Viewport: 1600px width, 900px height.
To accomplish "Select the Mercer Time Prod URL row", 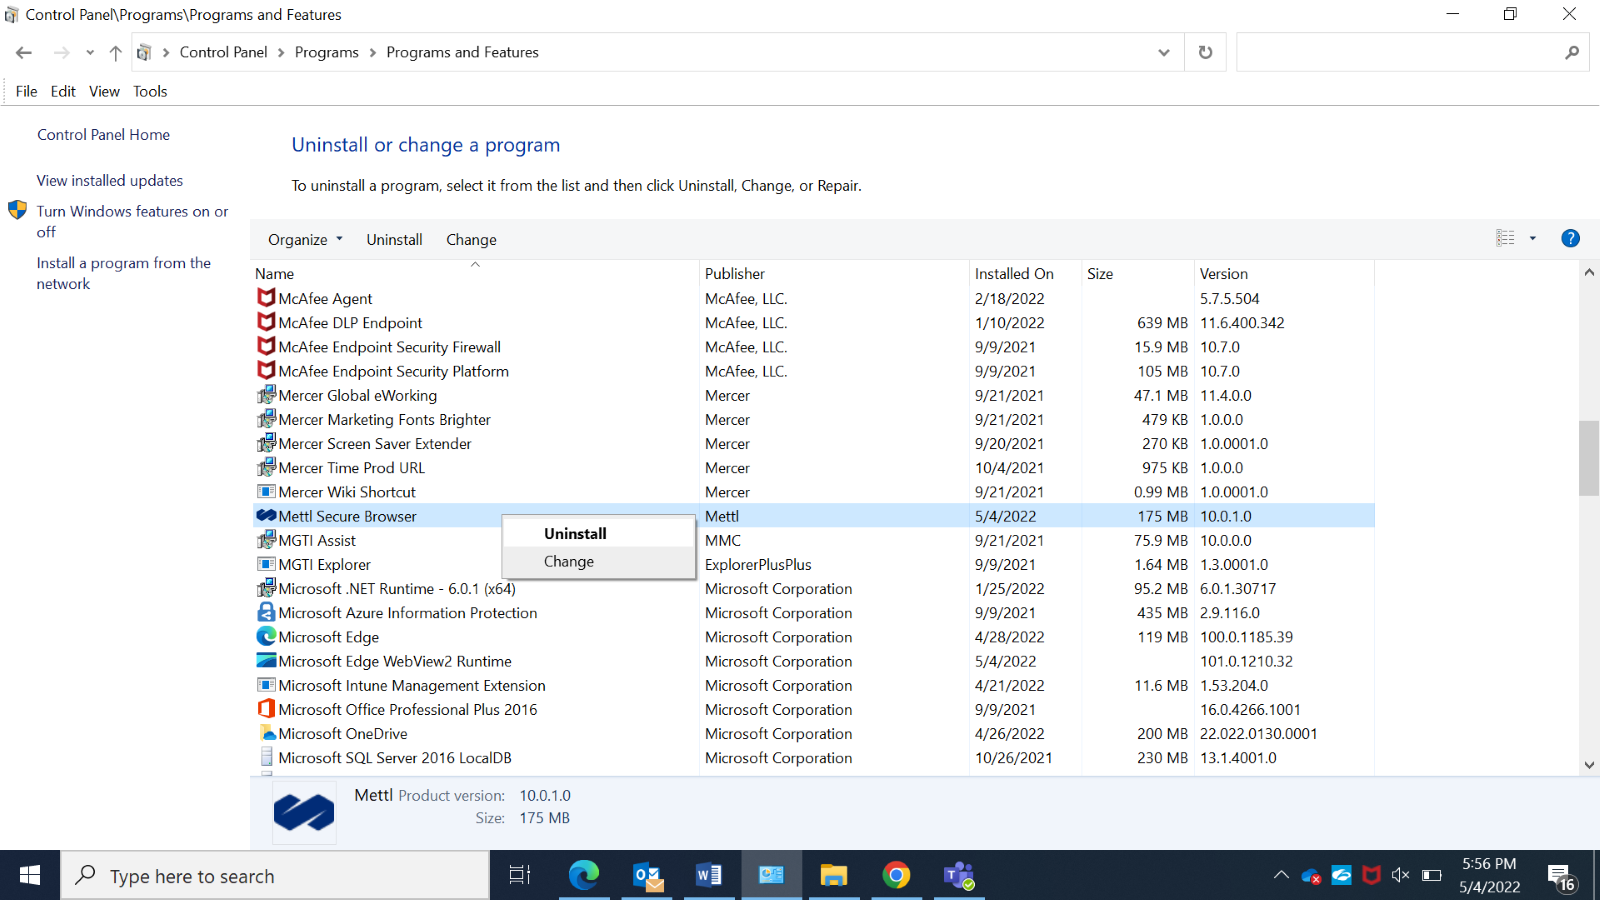I will (x=814, y=467).
